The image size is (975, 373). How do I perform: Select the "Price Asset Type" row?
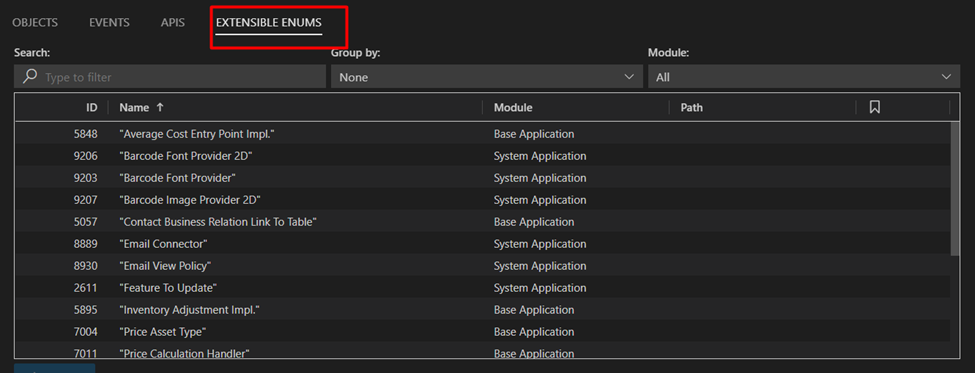[x=483, y=332]
